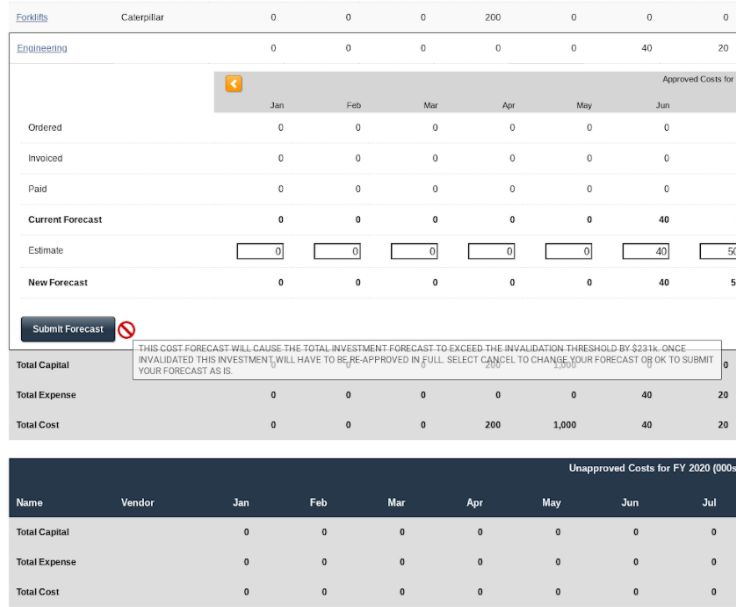Edit the Jan Estimate input field
Viewport: 736px width, 607px height.
coord(260,251)
